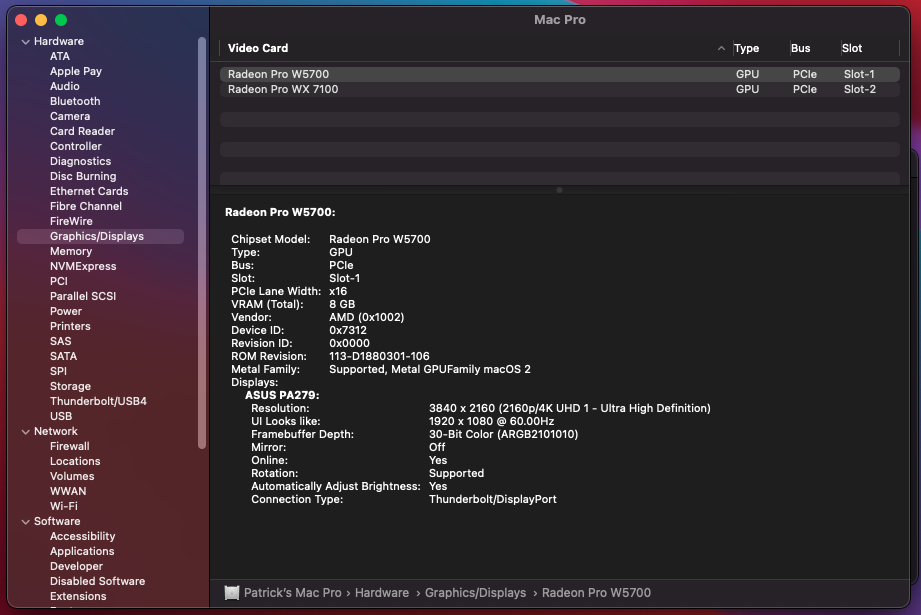Click the Device ID value 0x7312
Image resolution: width=921 pixels, height=615 pixels.
348,330
